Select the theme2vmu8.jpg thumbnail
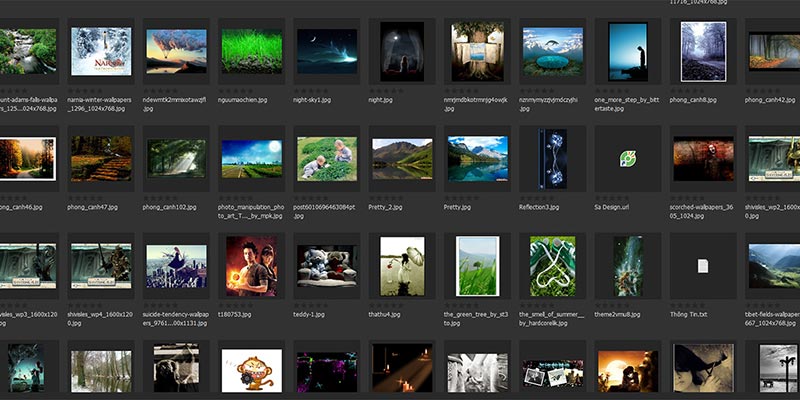Viewport: 800px width, 400px height. 628,266
